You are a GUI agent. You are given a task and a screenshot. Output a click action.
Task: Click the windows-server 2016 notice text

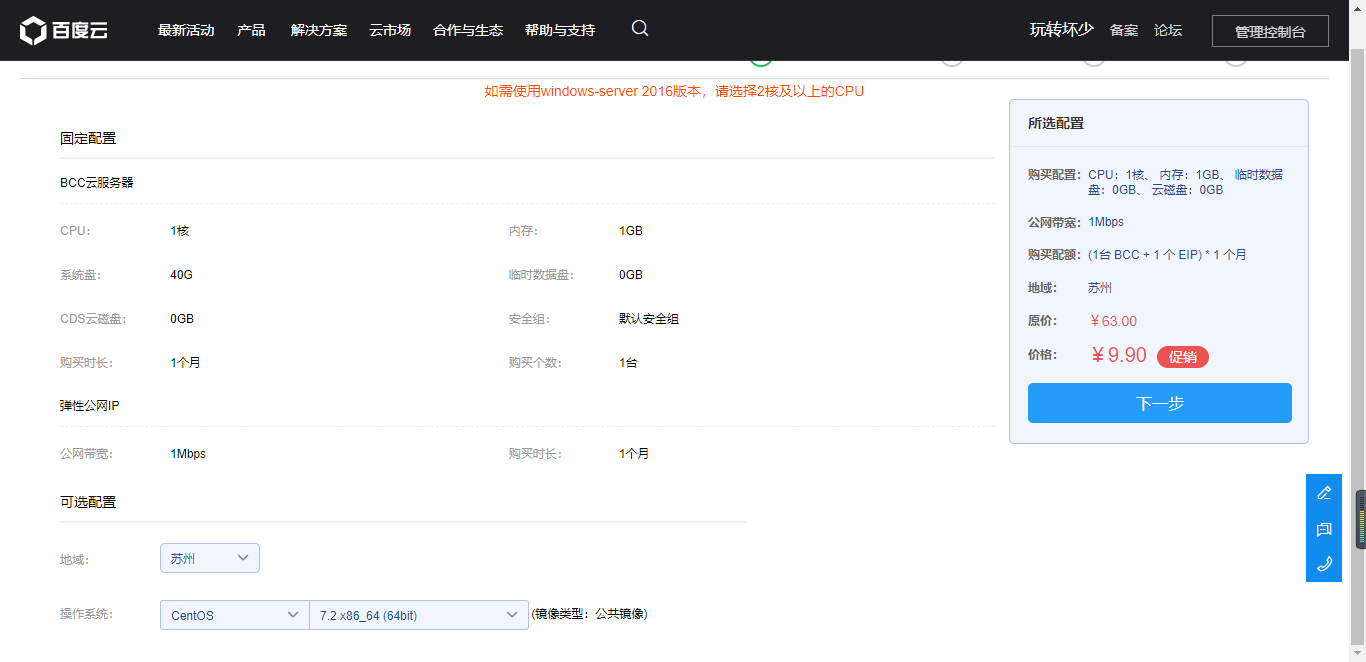[x=674, y=91]
